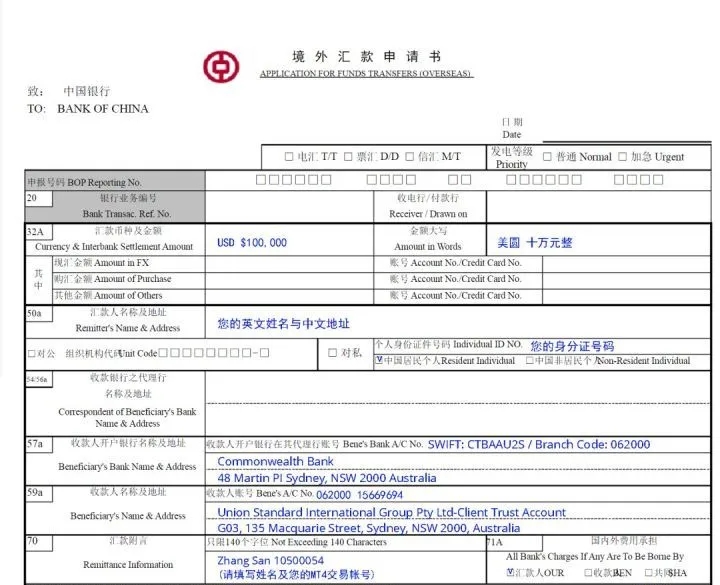Click the '50a' field code box
720x585 pixels.
(39, 314)
